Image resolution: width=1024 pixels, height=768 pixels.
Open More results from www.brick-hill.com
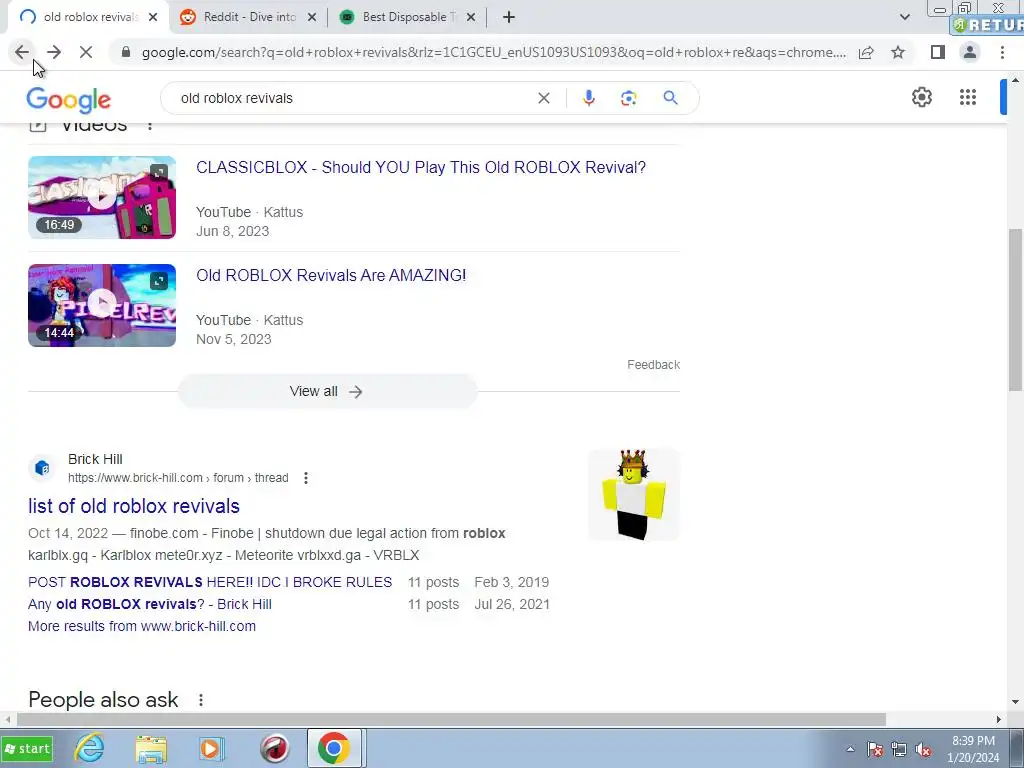(142, 626)
